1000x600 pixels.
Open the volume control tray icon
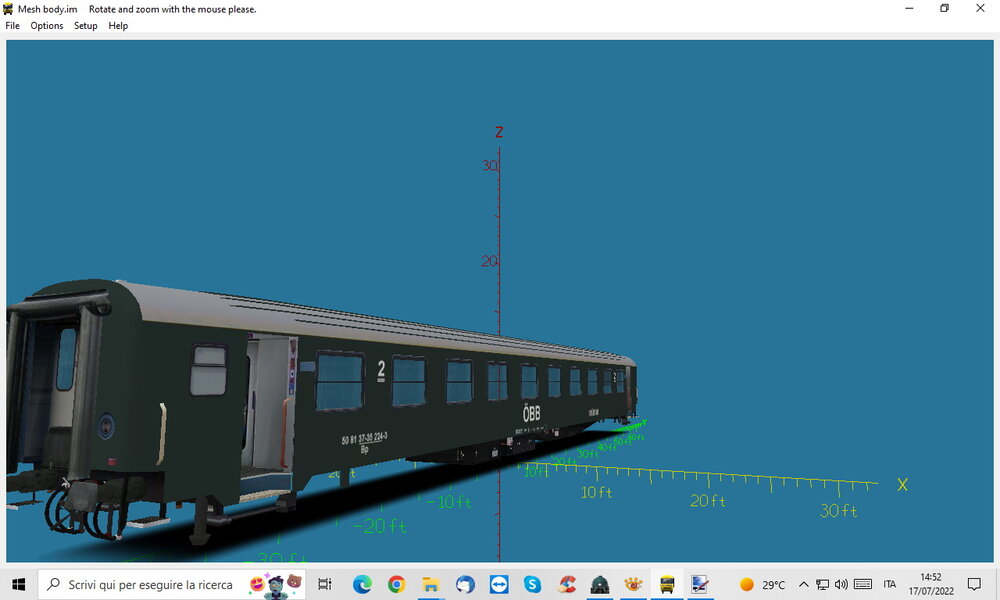pyautogui.click(x=842, y=584)
